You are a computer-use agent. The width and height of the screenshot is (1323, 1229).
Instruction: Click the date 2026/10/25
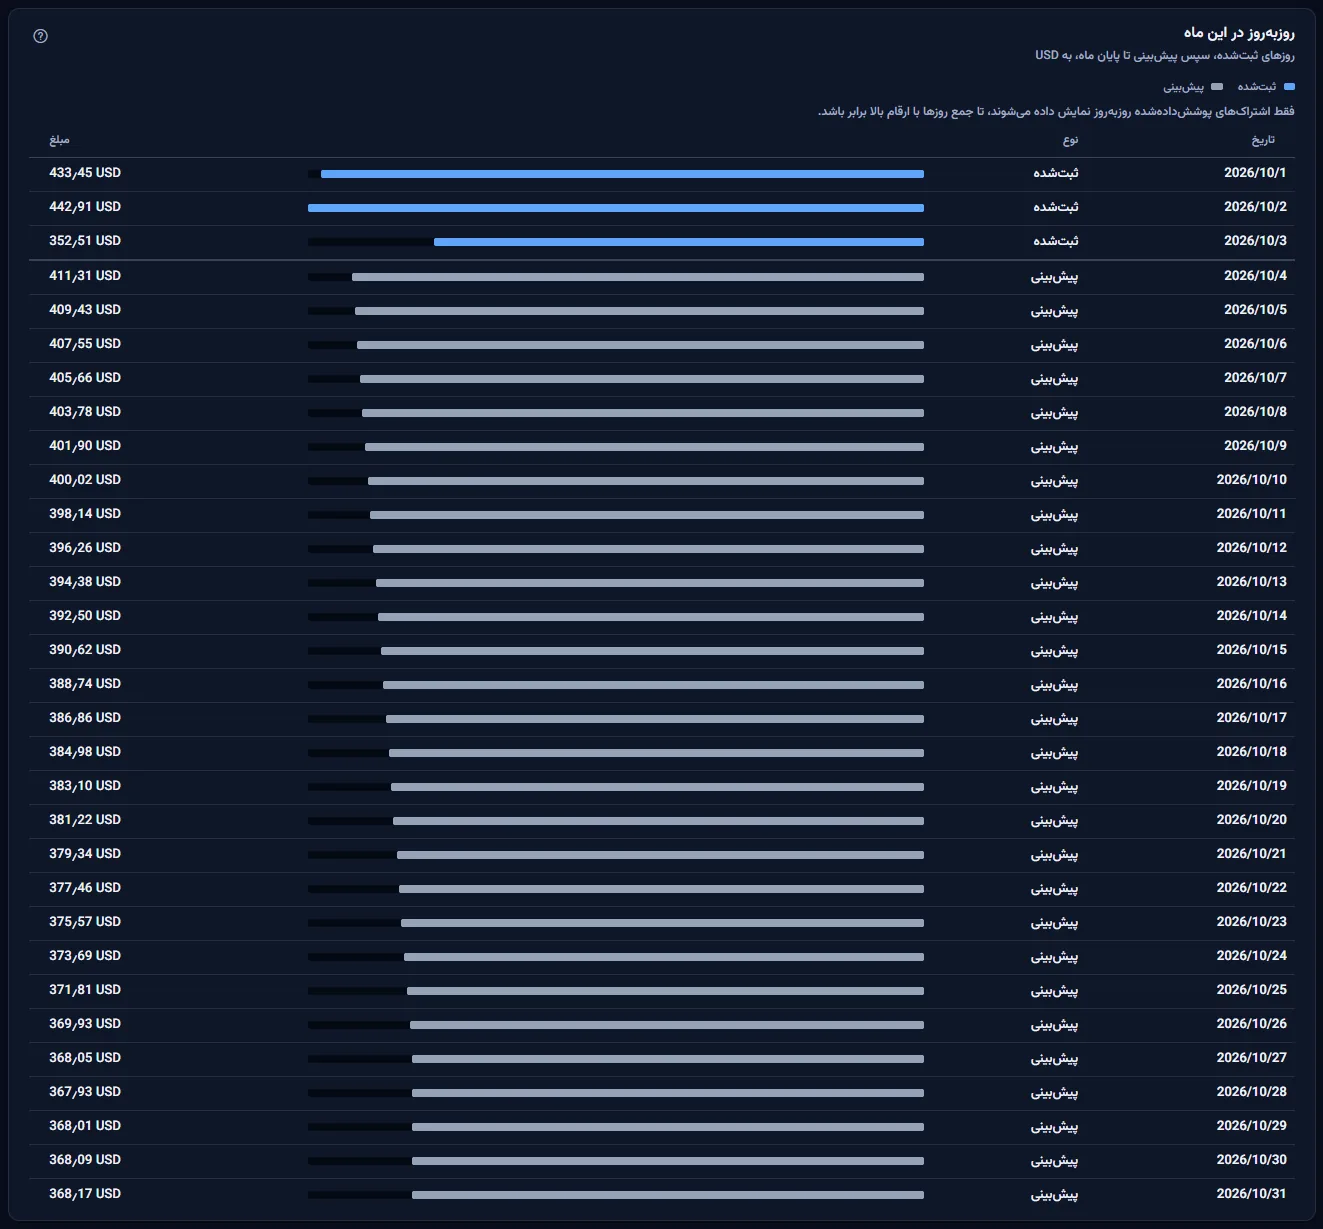coord(1252,990)
